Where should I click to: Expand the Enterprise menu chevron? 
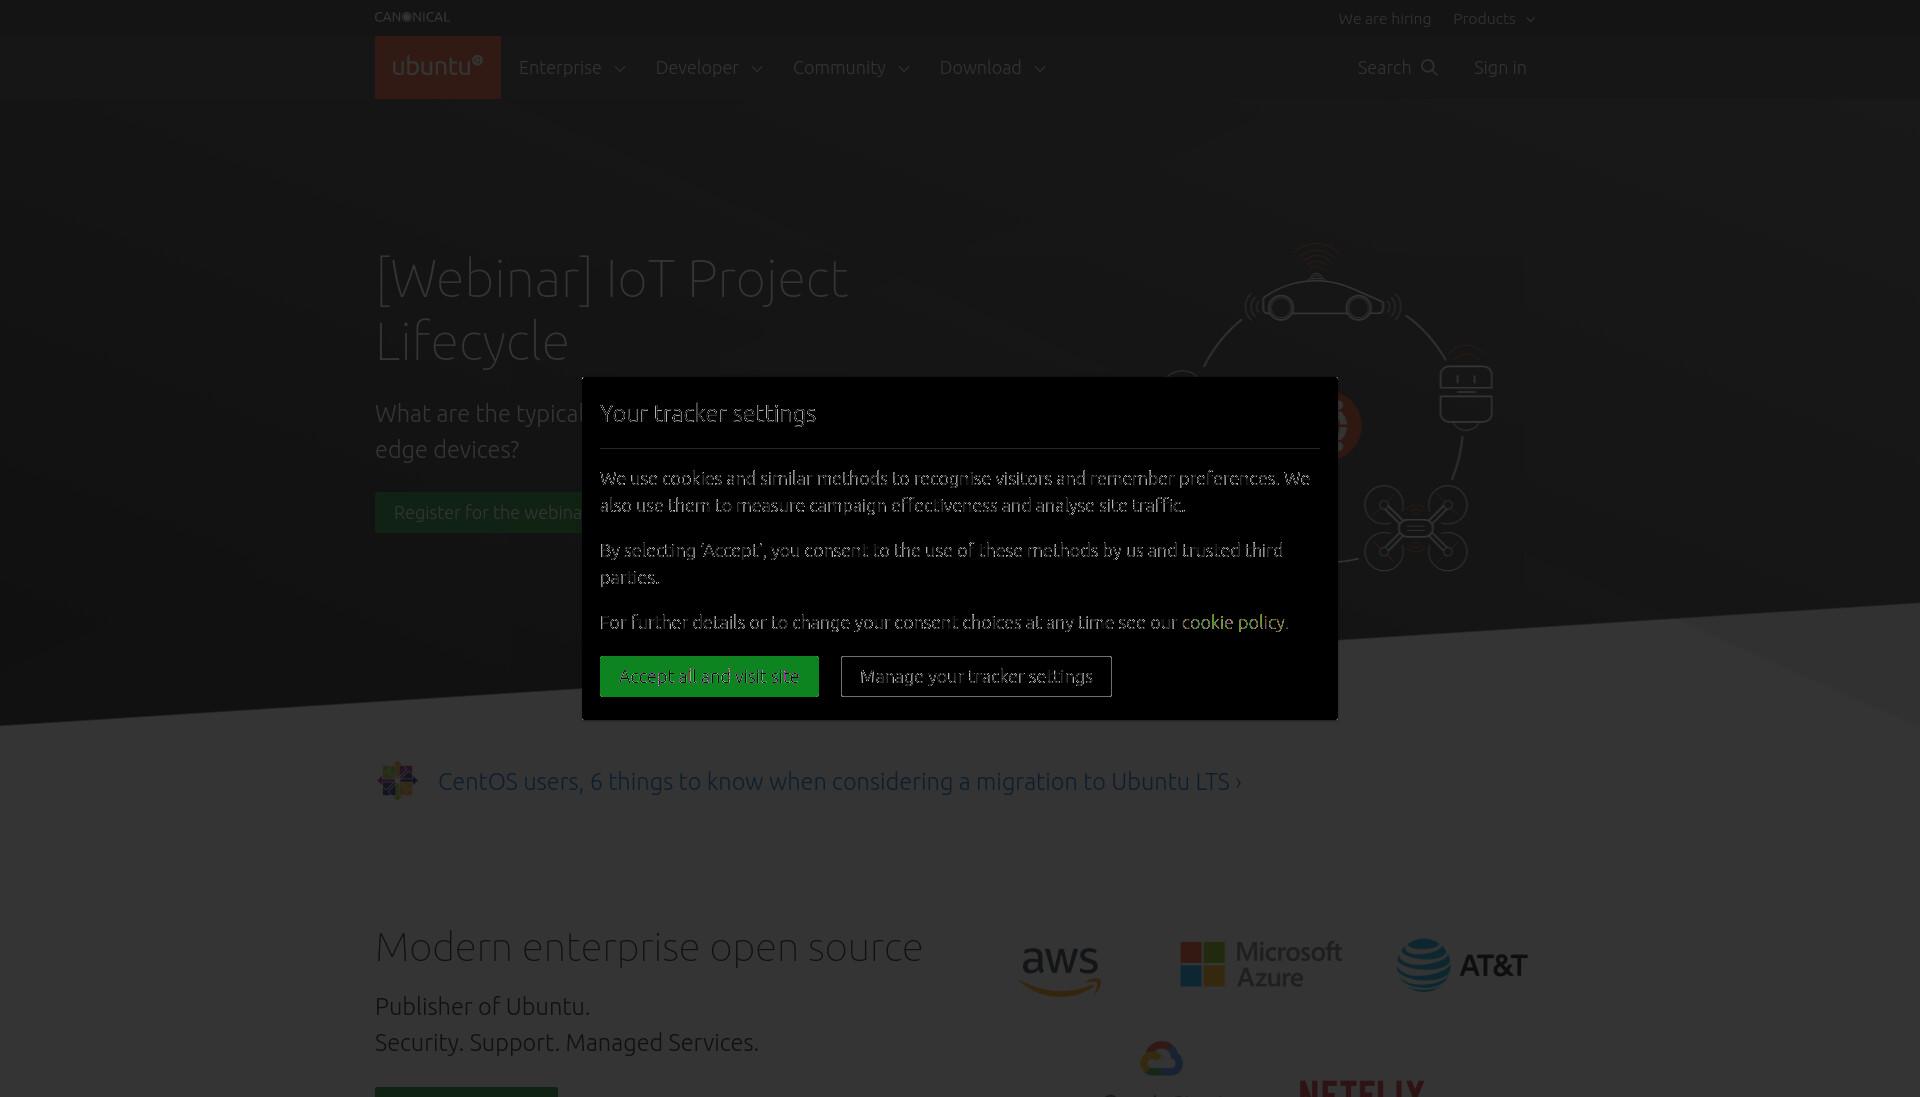point(620,68)
